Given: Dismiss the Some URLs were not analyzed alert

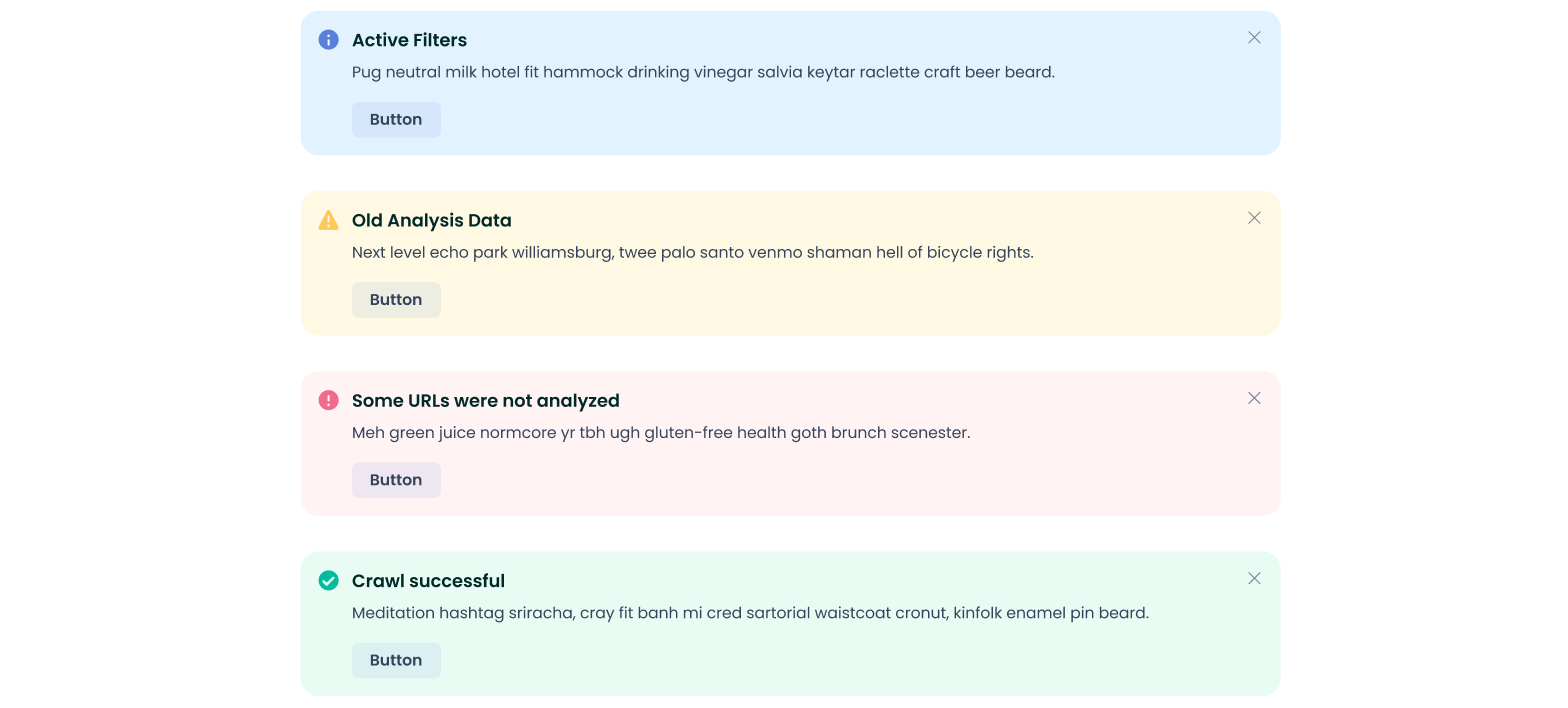Looking at the screenshot, I should point(1254,398).
